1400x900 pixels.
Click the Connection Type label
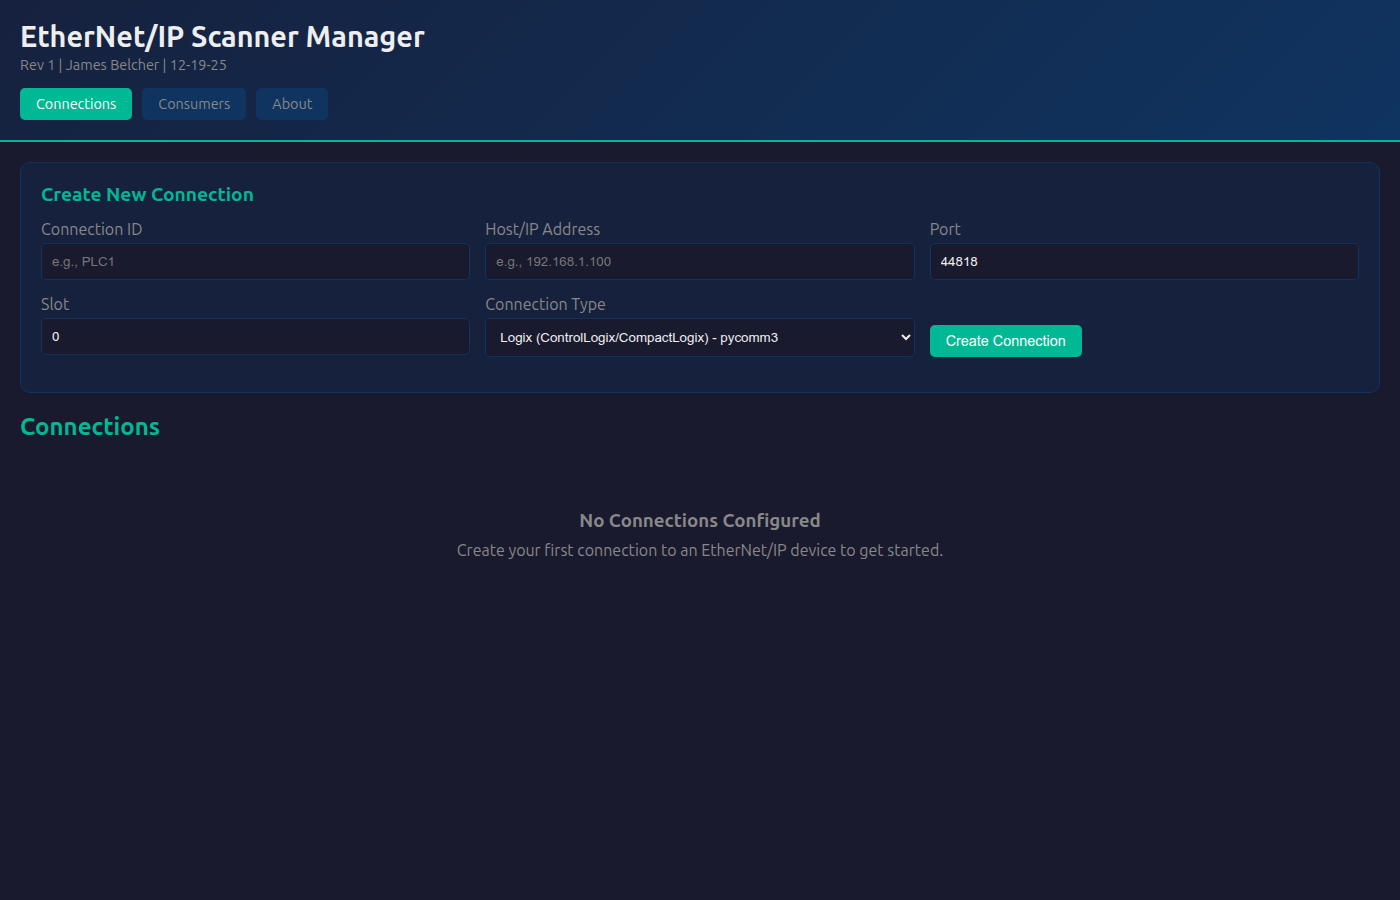(x=546, y=304)
